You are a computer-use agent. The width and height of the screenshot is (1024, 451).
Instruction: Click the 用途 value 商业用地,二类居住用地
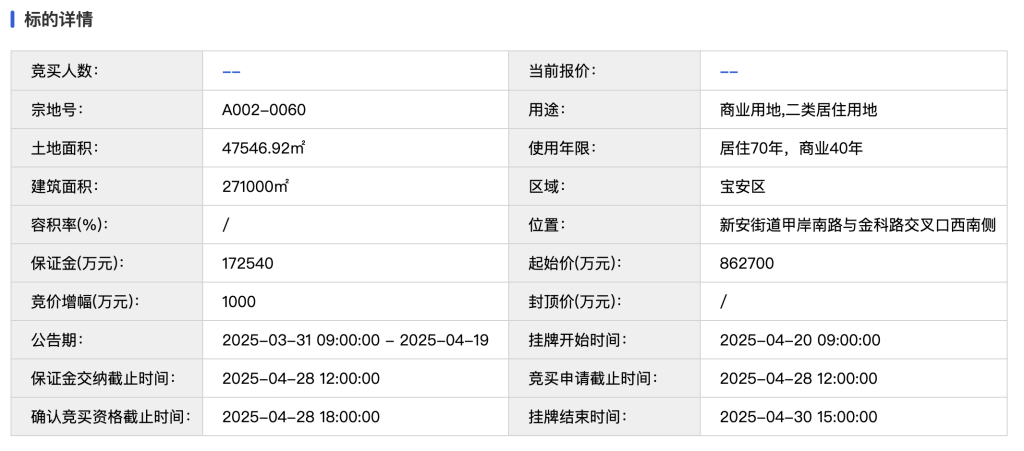coord(798,110)
